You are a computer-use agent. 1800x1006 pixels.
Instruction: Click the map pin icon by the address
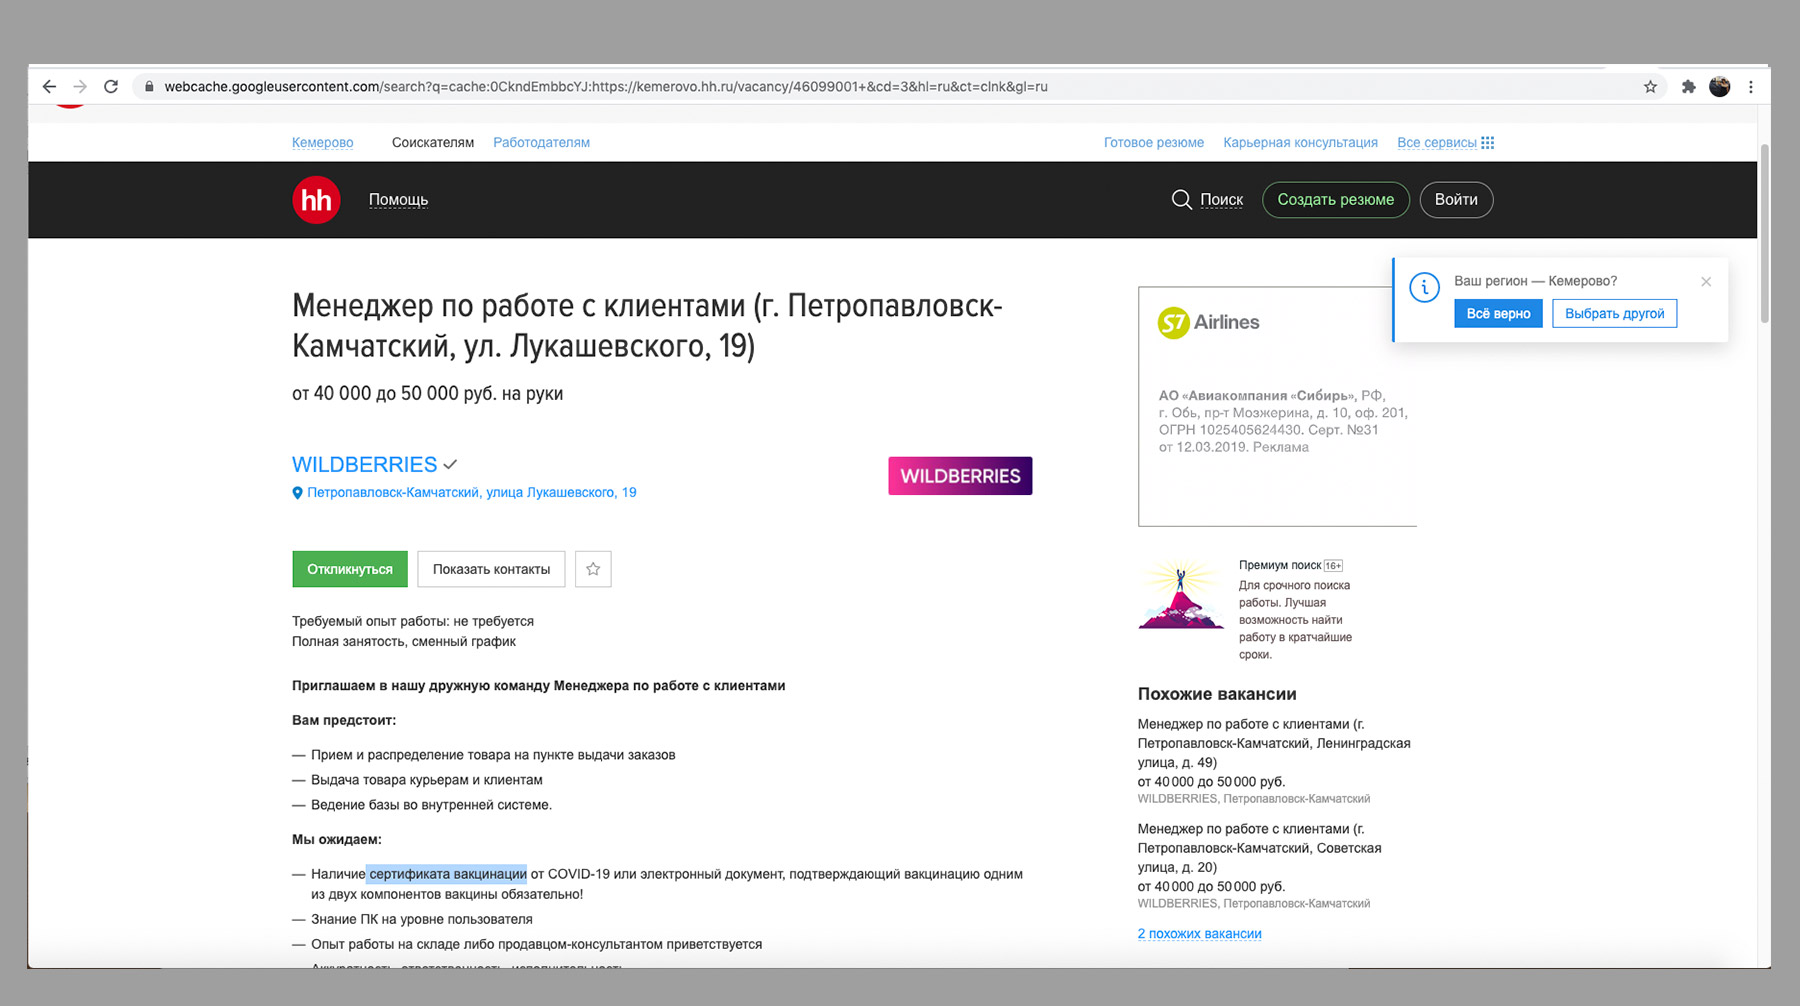click(x=297, y=493)
